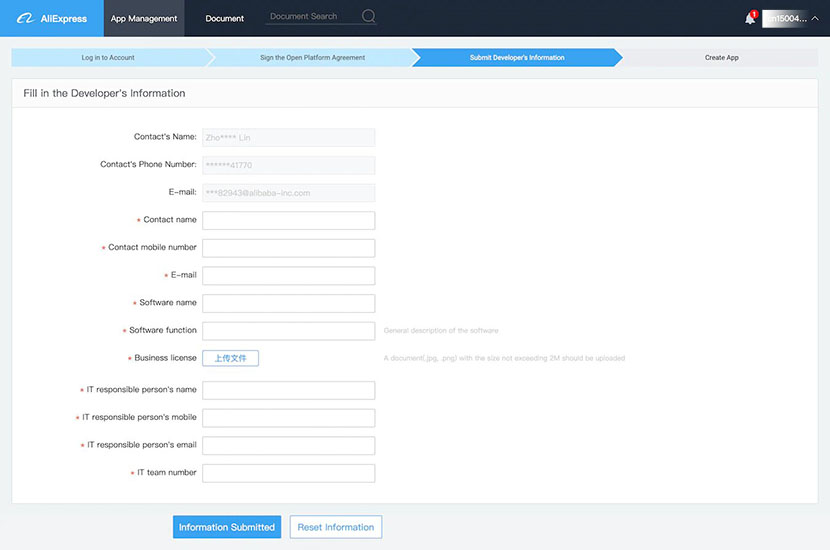This screenshot has height=550, width=830.
Task: Click the Information Submitted button
Action: coord(227,527)
